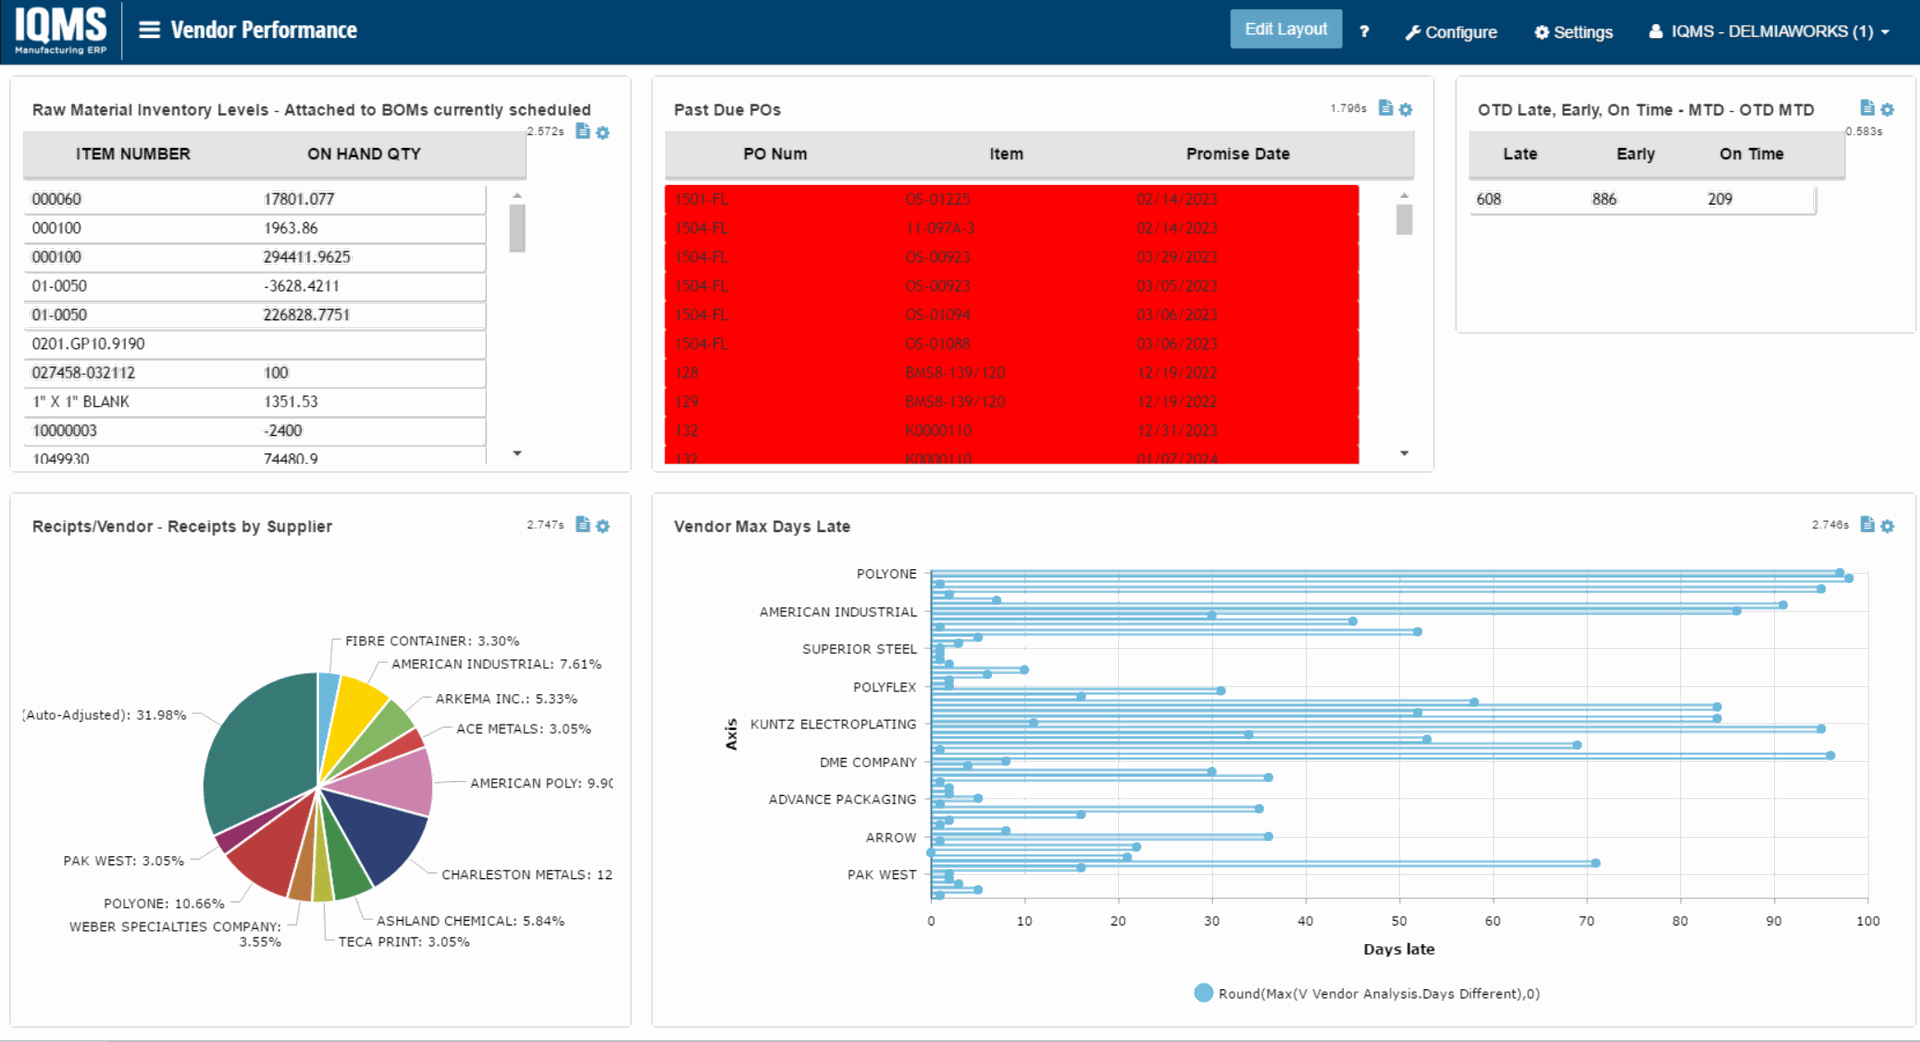Click document icon on Vendor Max Days Late
The width and height of the screenshot is (1920, 1042).
[1867, 525]
